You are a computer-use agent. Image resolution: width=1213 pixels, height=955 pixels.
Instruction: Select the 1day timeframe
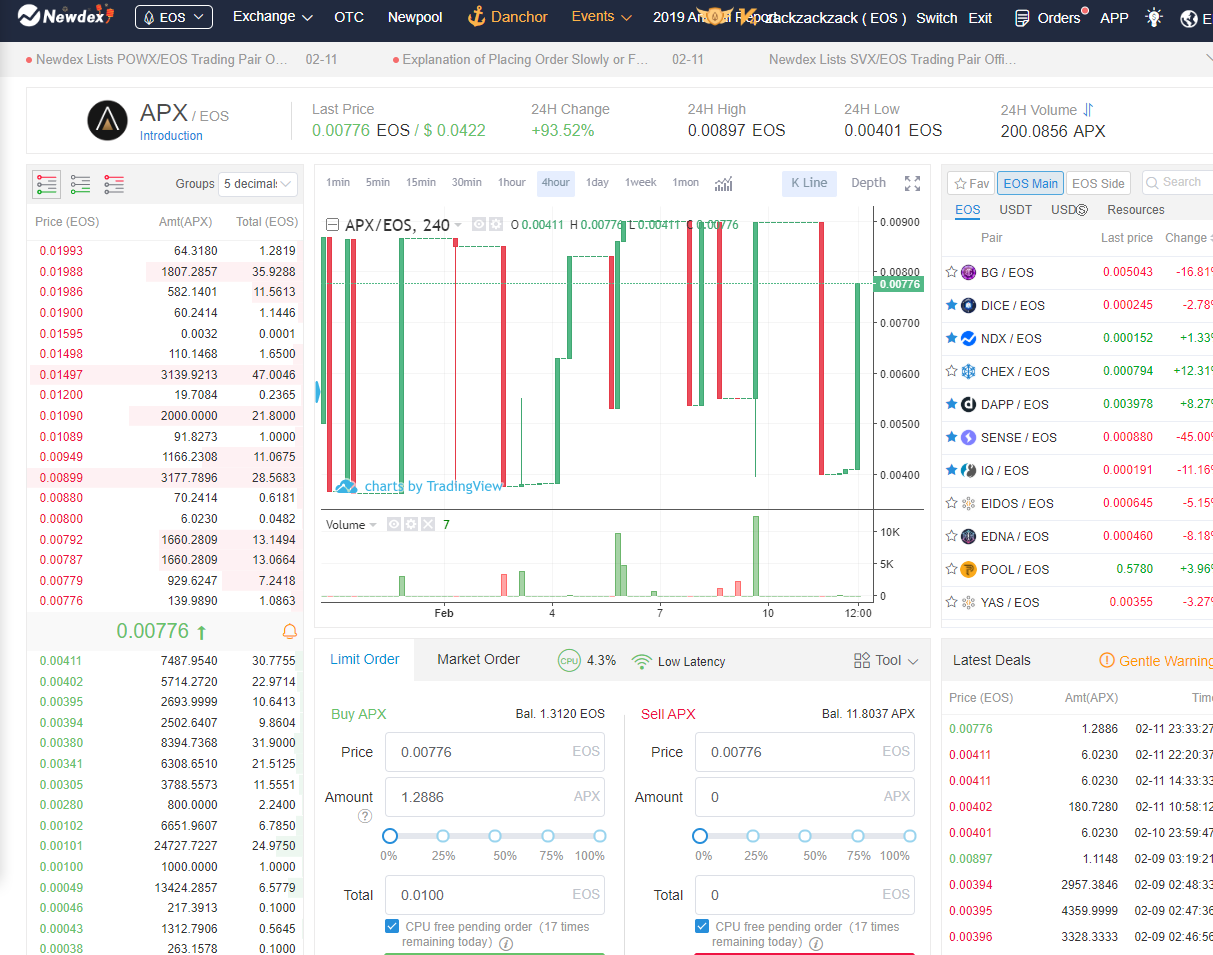[x=597, y=182]
